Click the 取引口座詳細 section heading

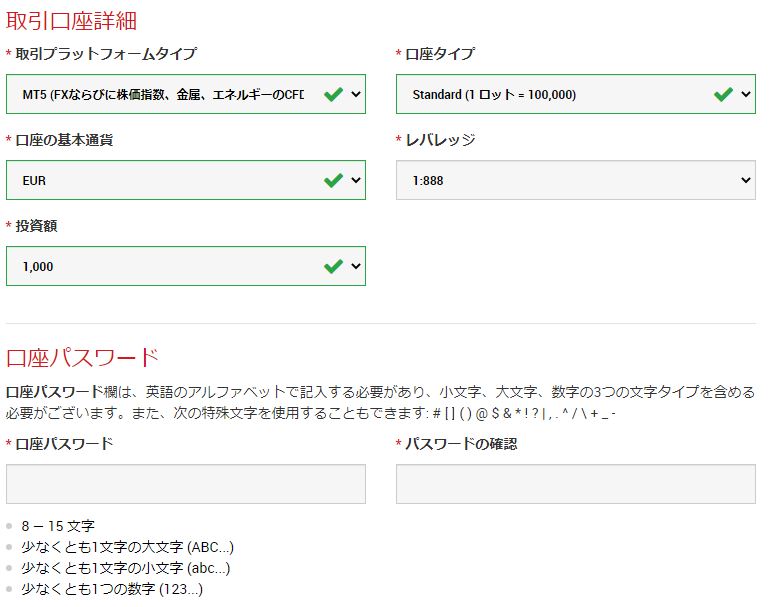tap(71, 21)
